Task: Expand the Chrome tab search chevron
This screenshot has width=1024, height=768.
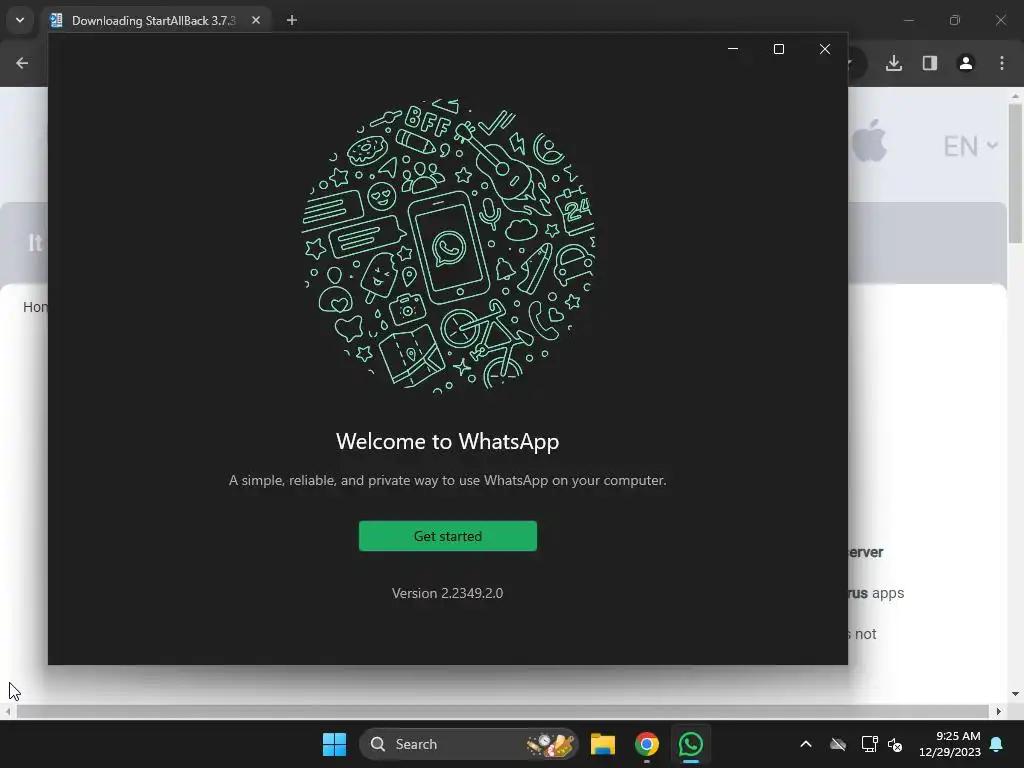Action: [20, 20]
